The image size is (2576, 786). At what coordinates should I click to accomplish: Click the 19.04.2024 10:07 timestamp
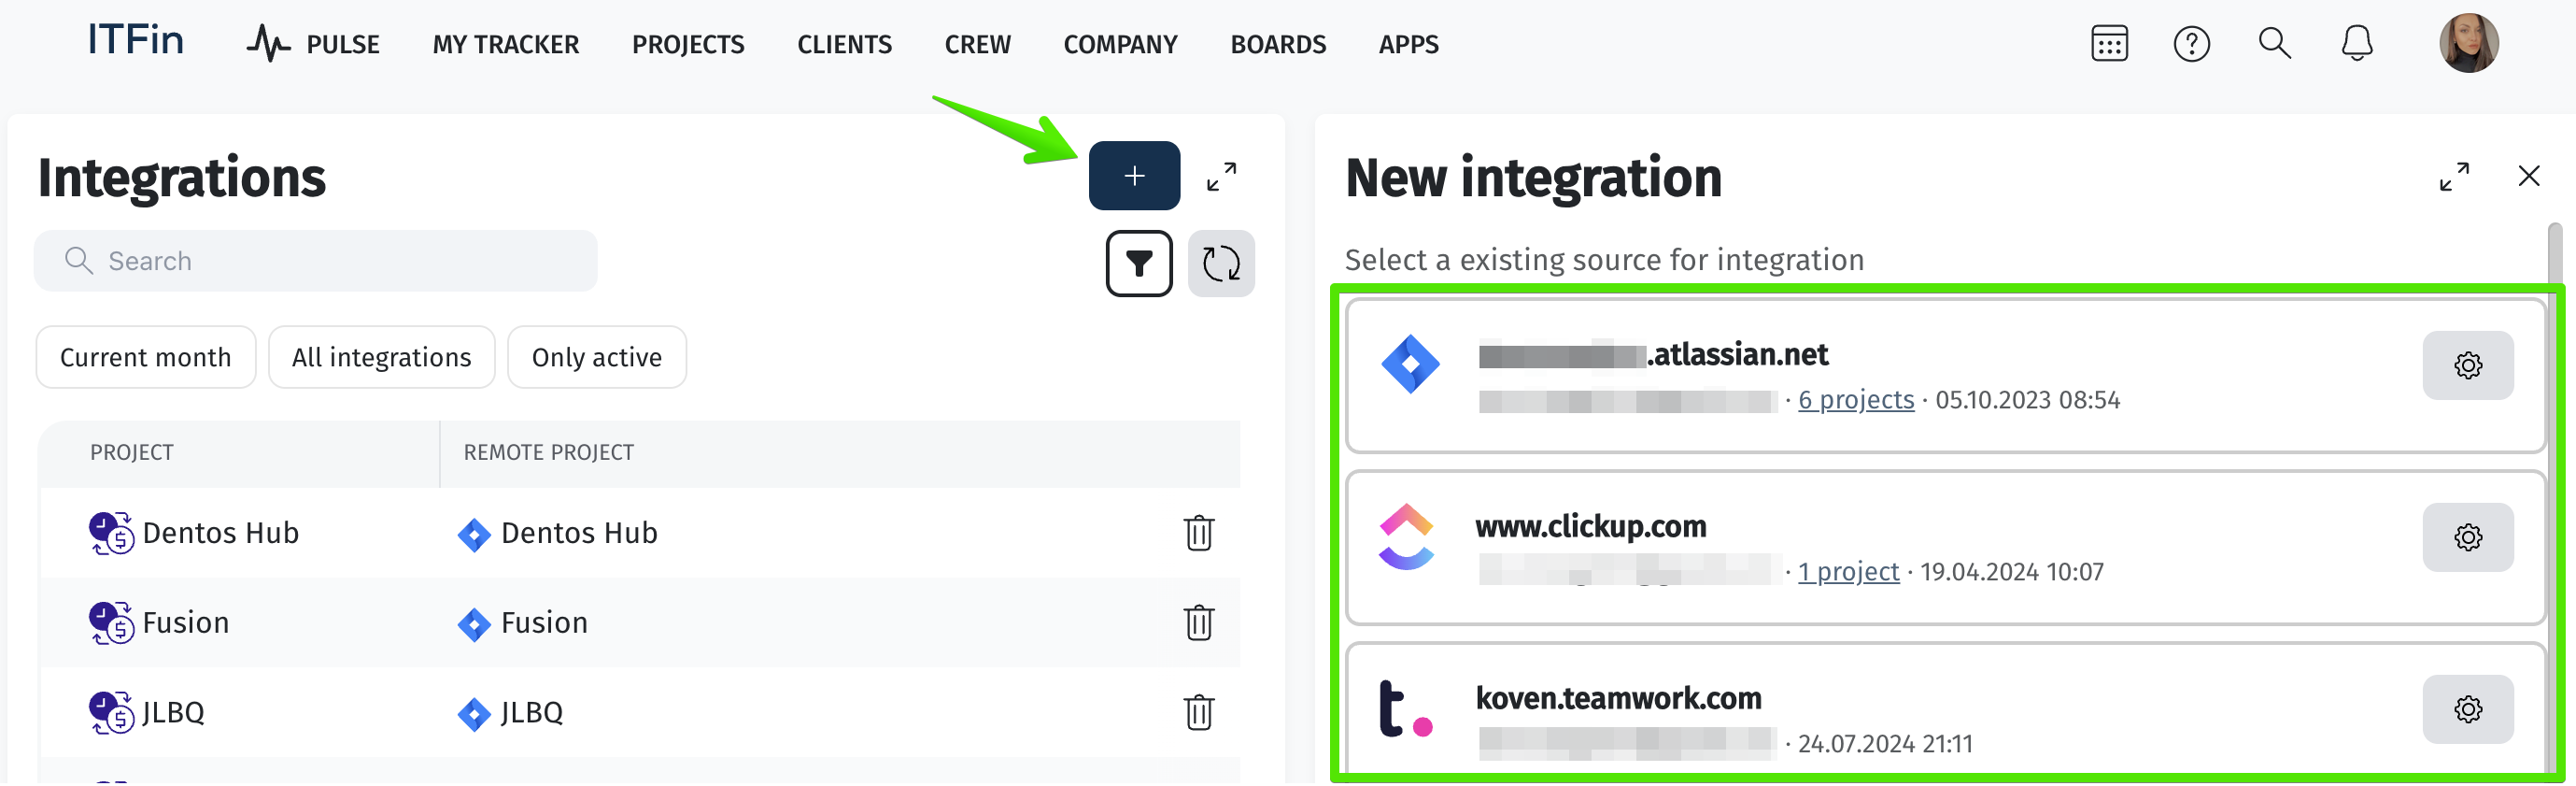2011,572
